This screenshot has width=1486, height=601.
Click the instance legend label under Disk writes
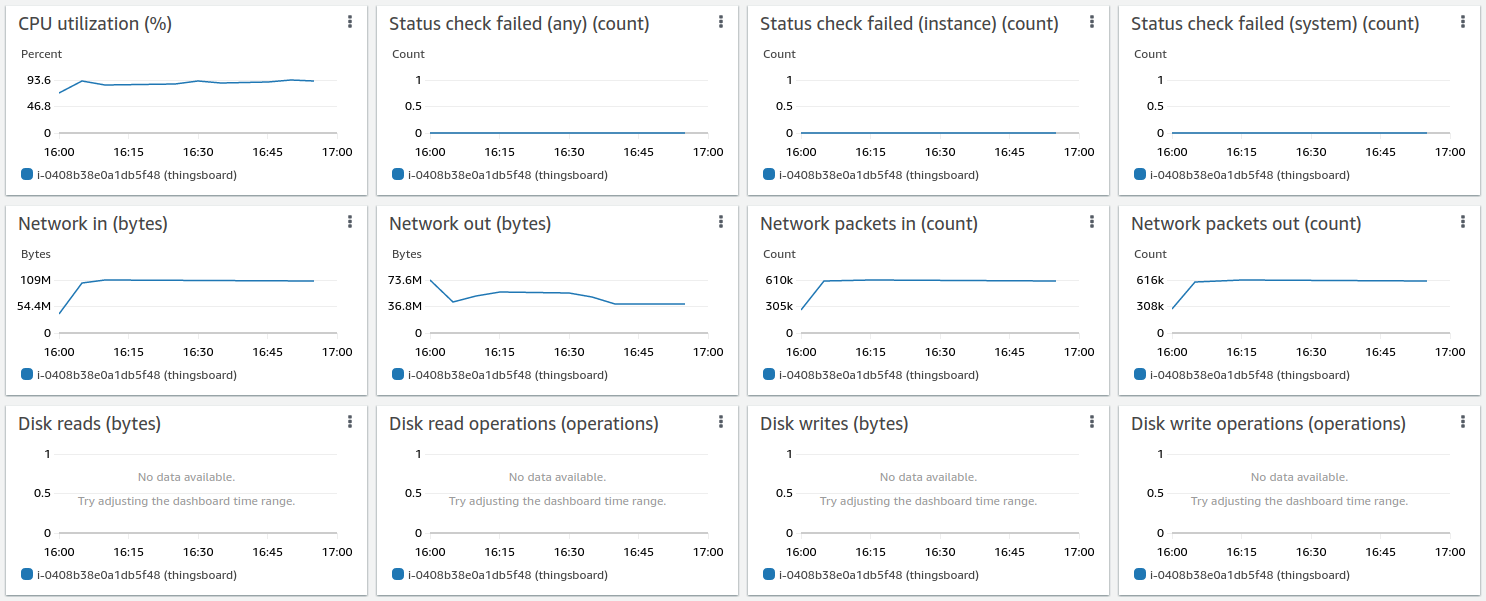click(878, 575)
